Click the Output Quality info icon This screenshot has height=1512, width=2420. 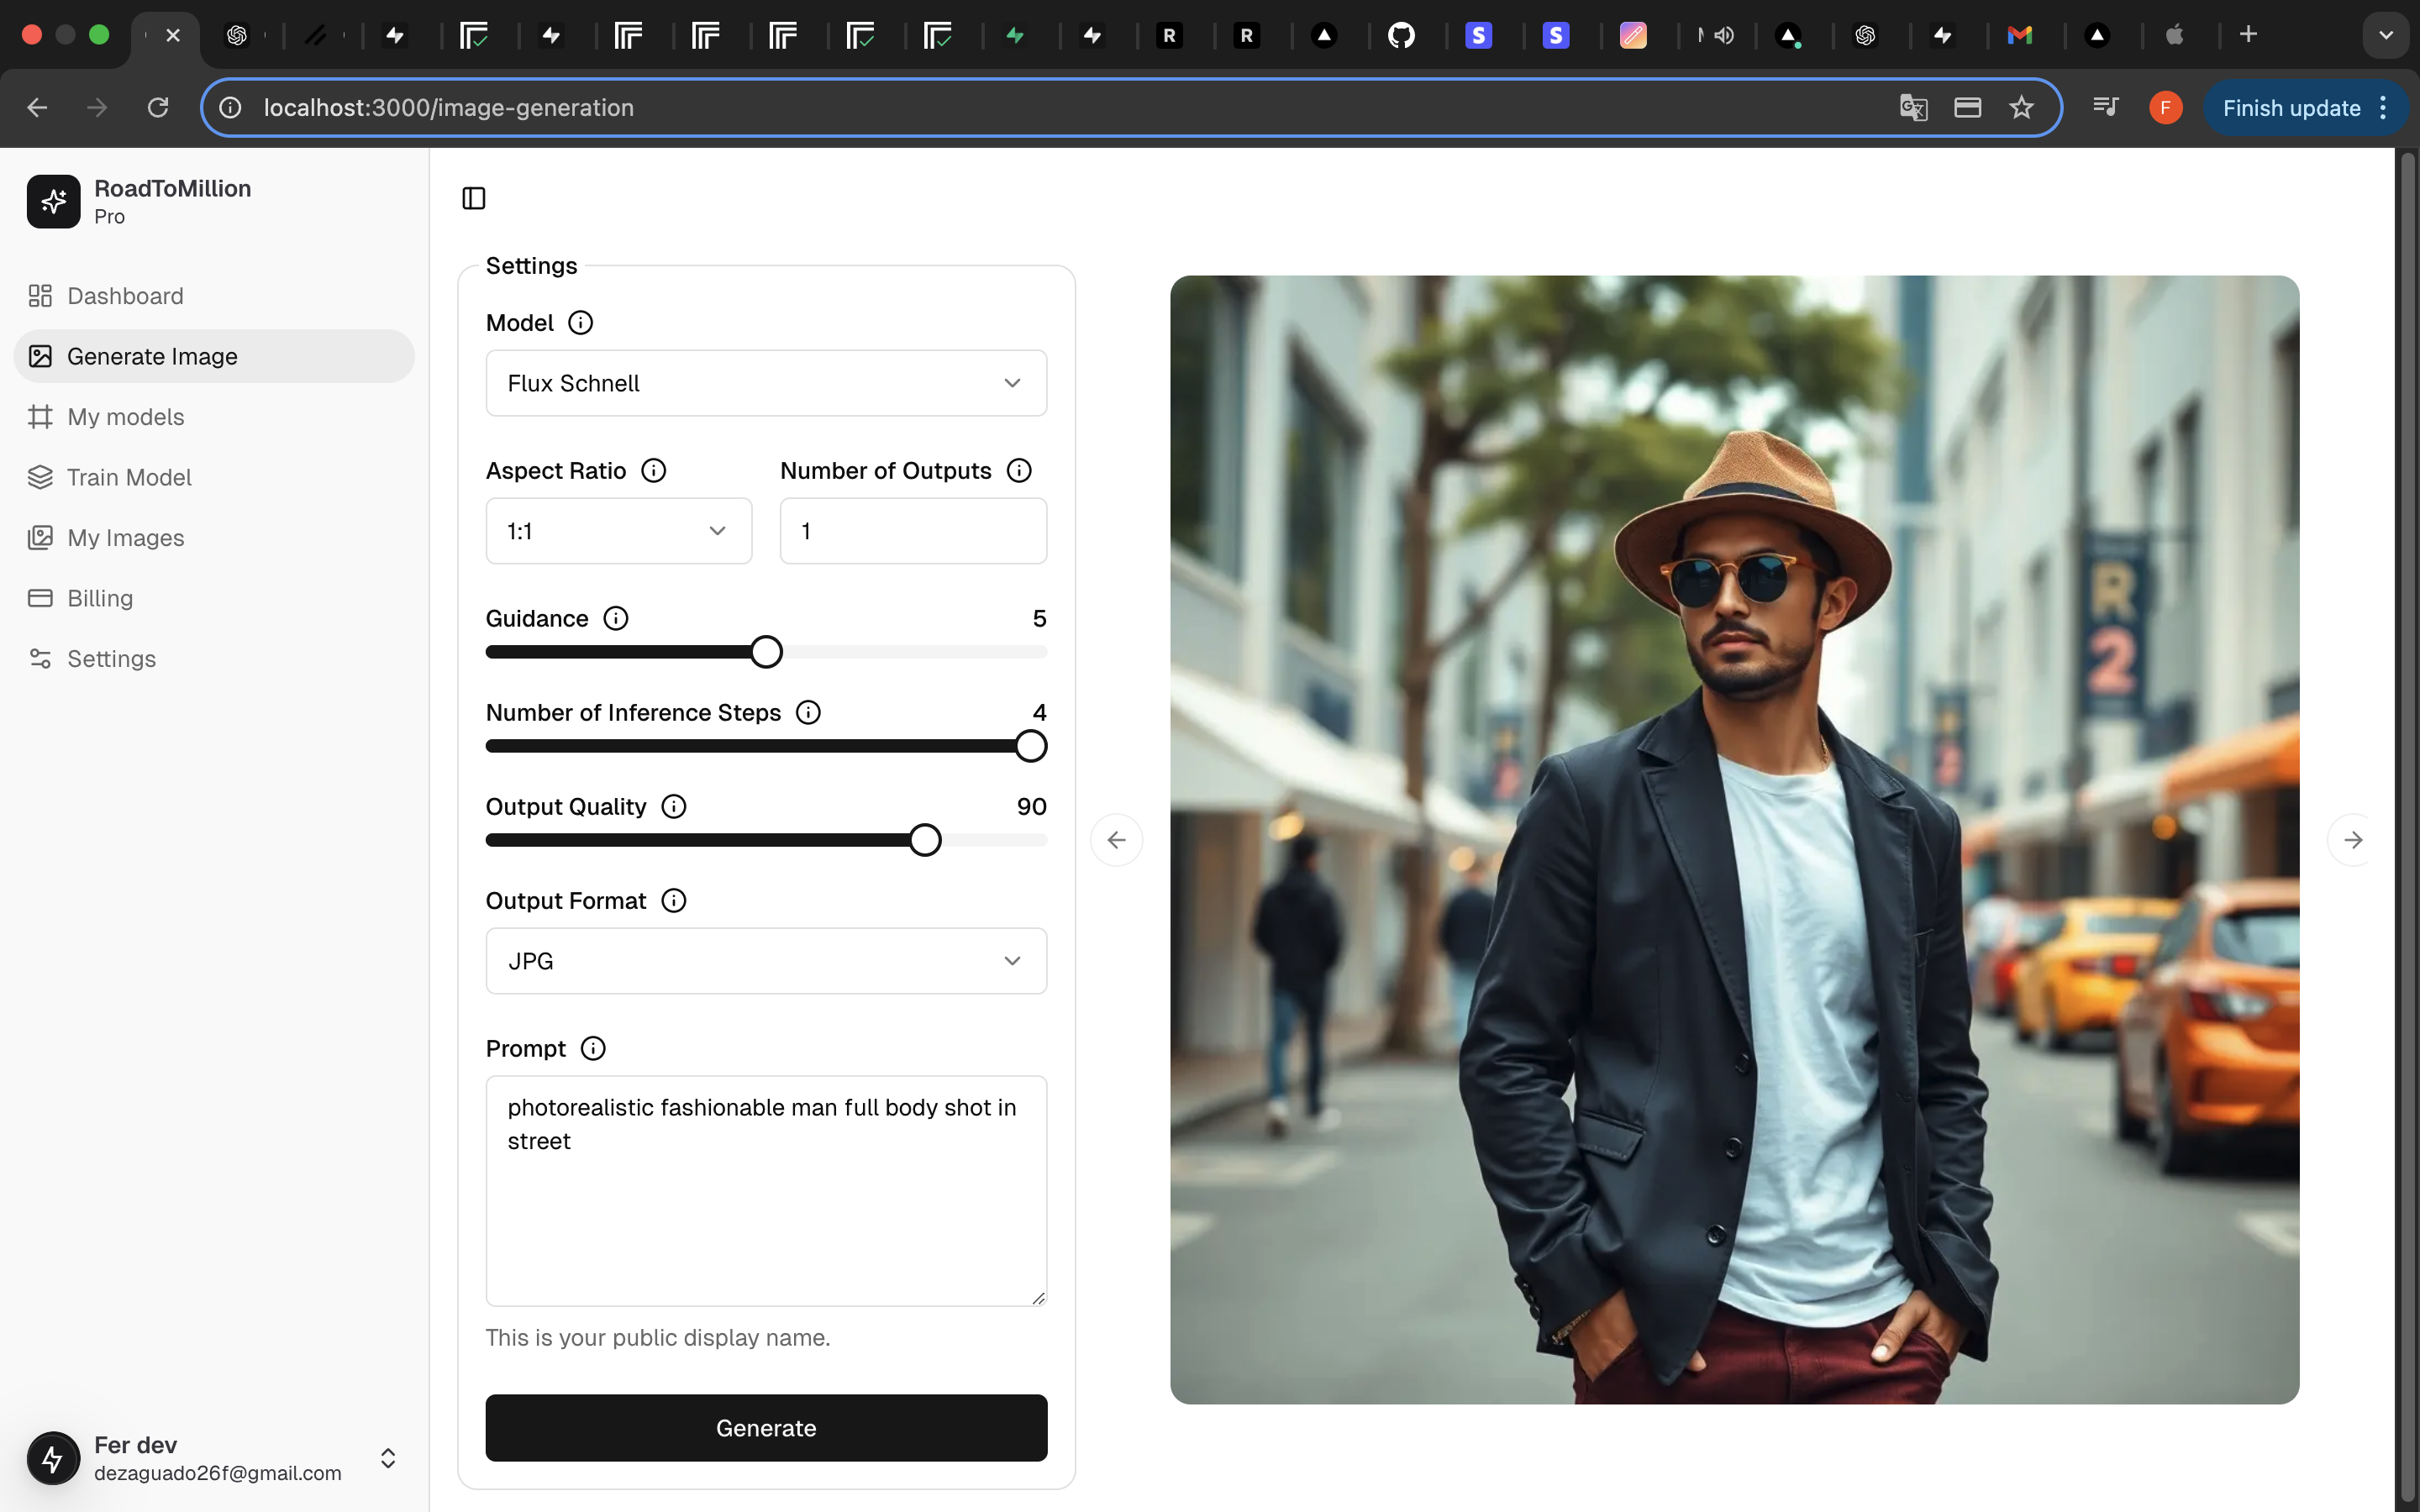pyautogui.click(x=674, y=807)
